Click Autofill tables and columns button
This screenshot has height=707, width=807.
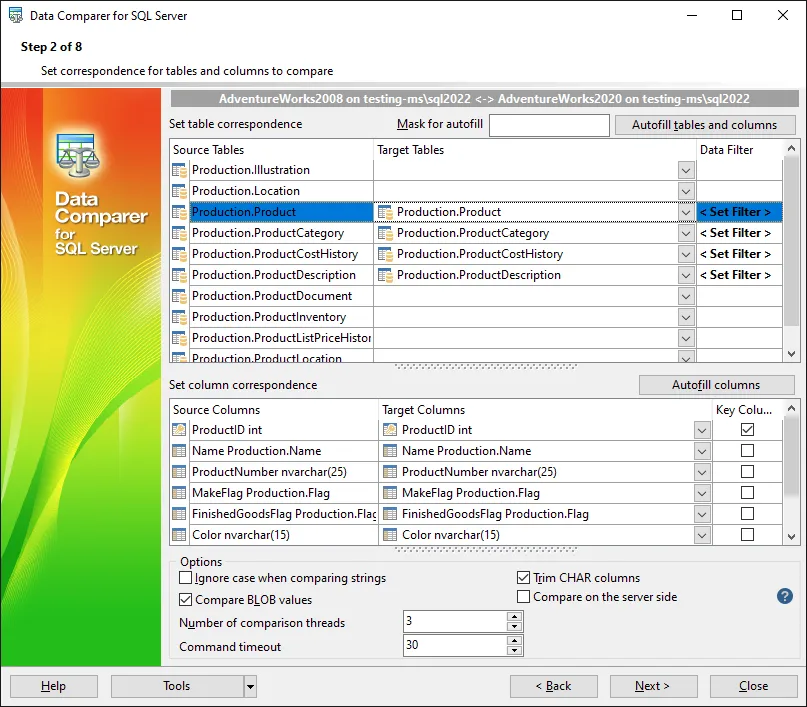(704, 125)
